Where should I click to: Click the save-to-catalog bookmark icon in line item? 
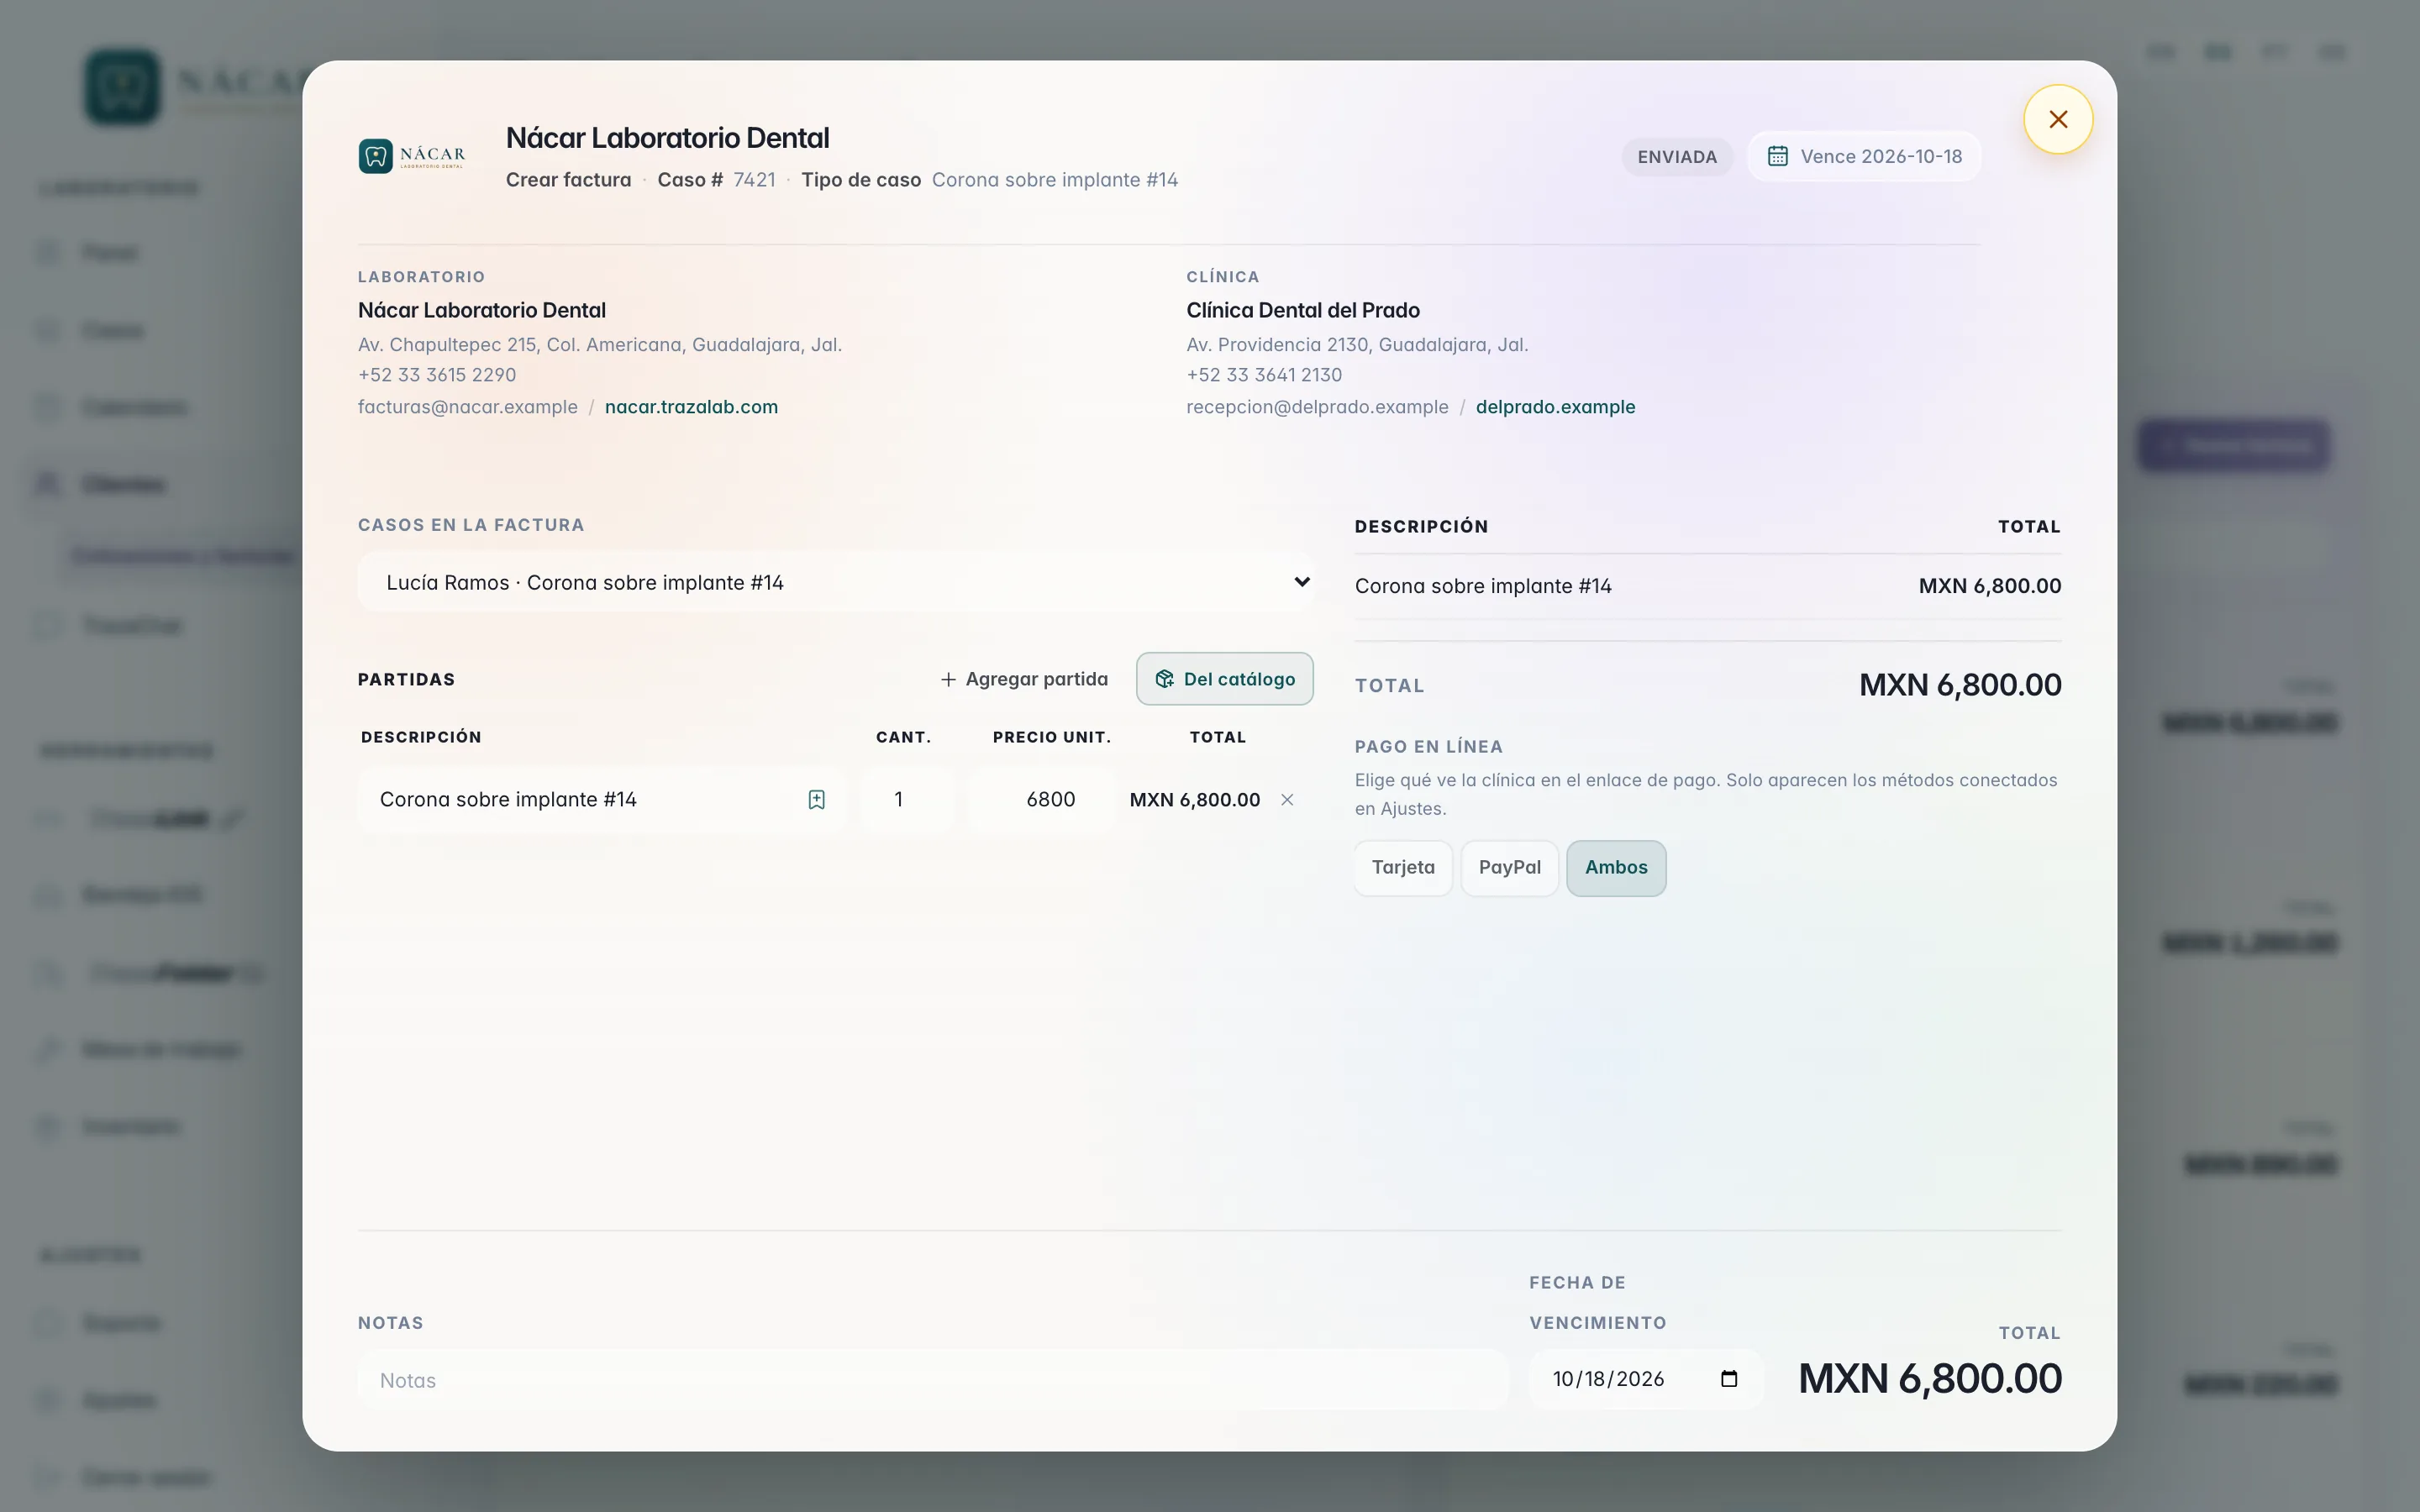point(816,799)
